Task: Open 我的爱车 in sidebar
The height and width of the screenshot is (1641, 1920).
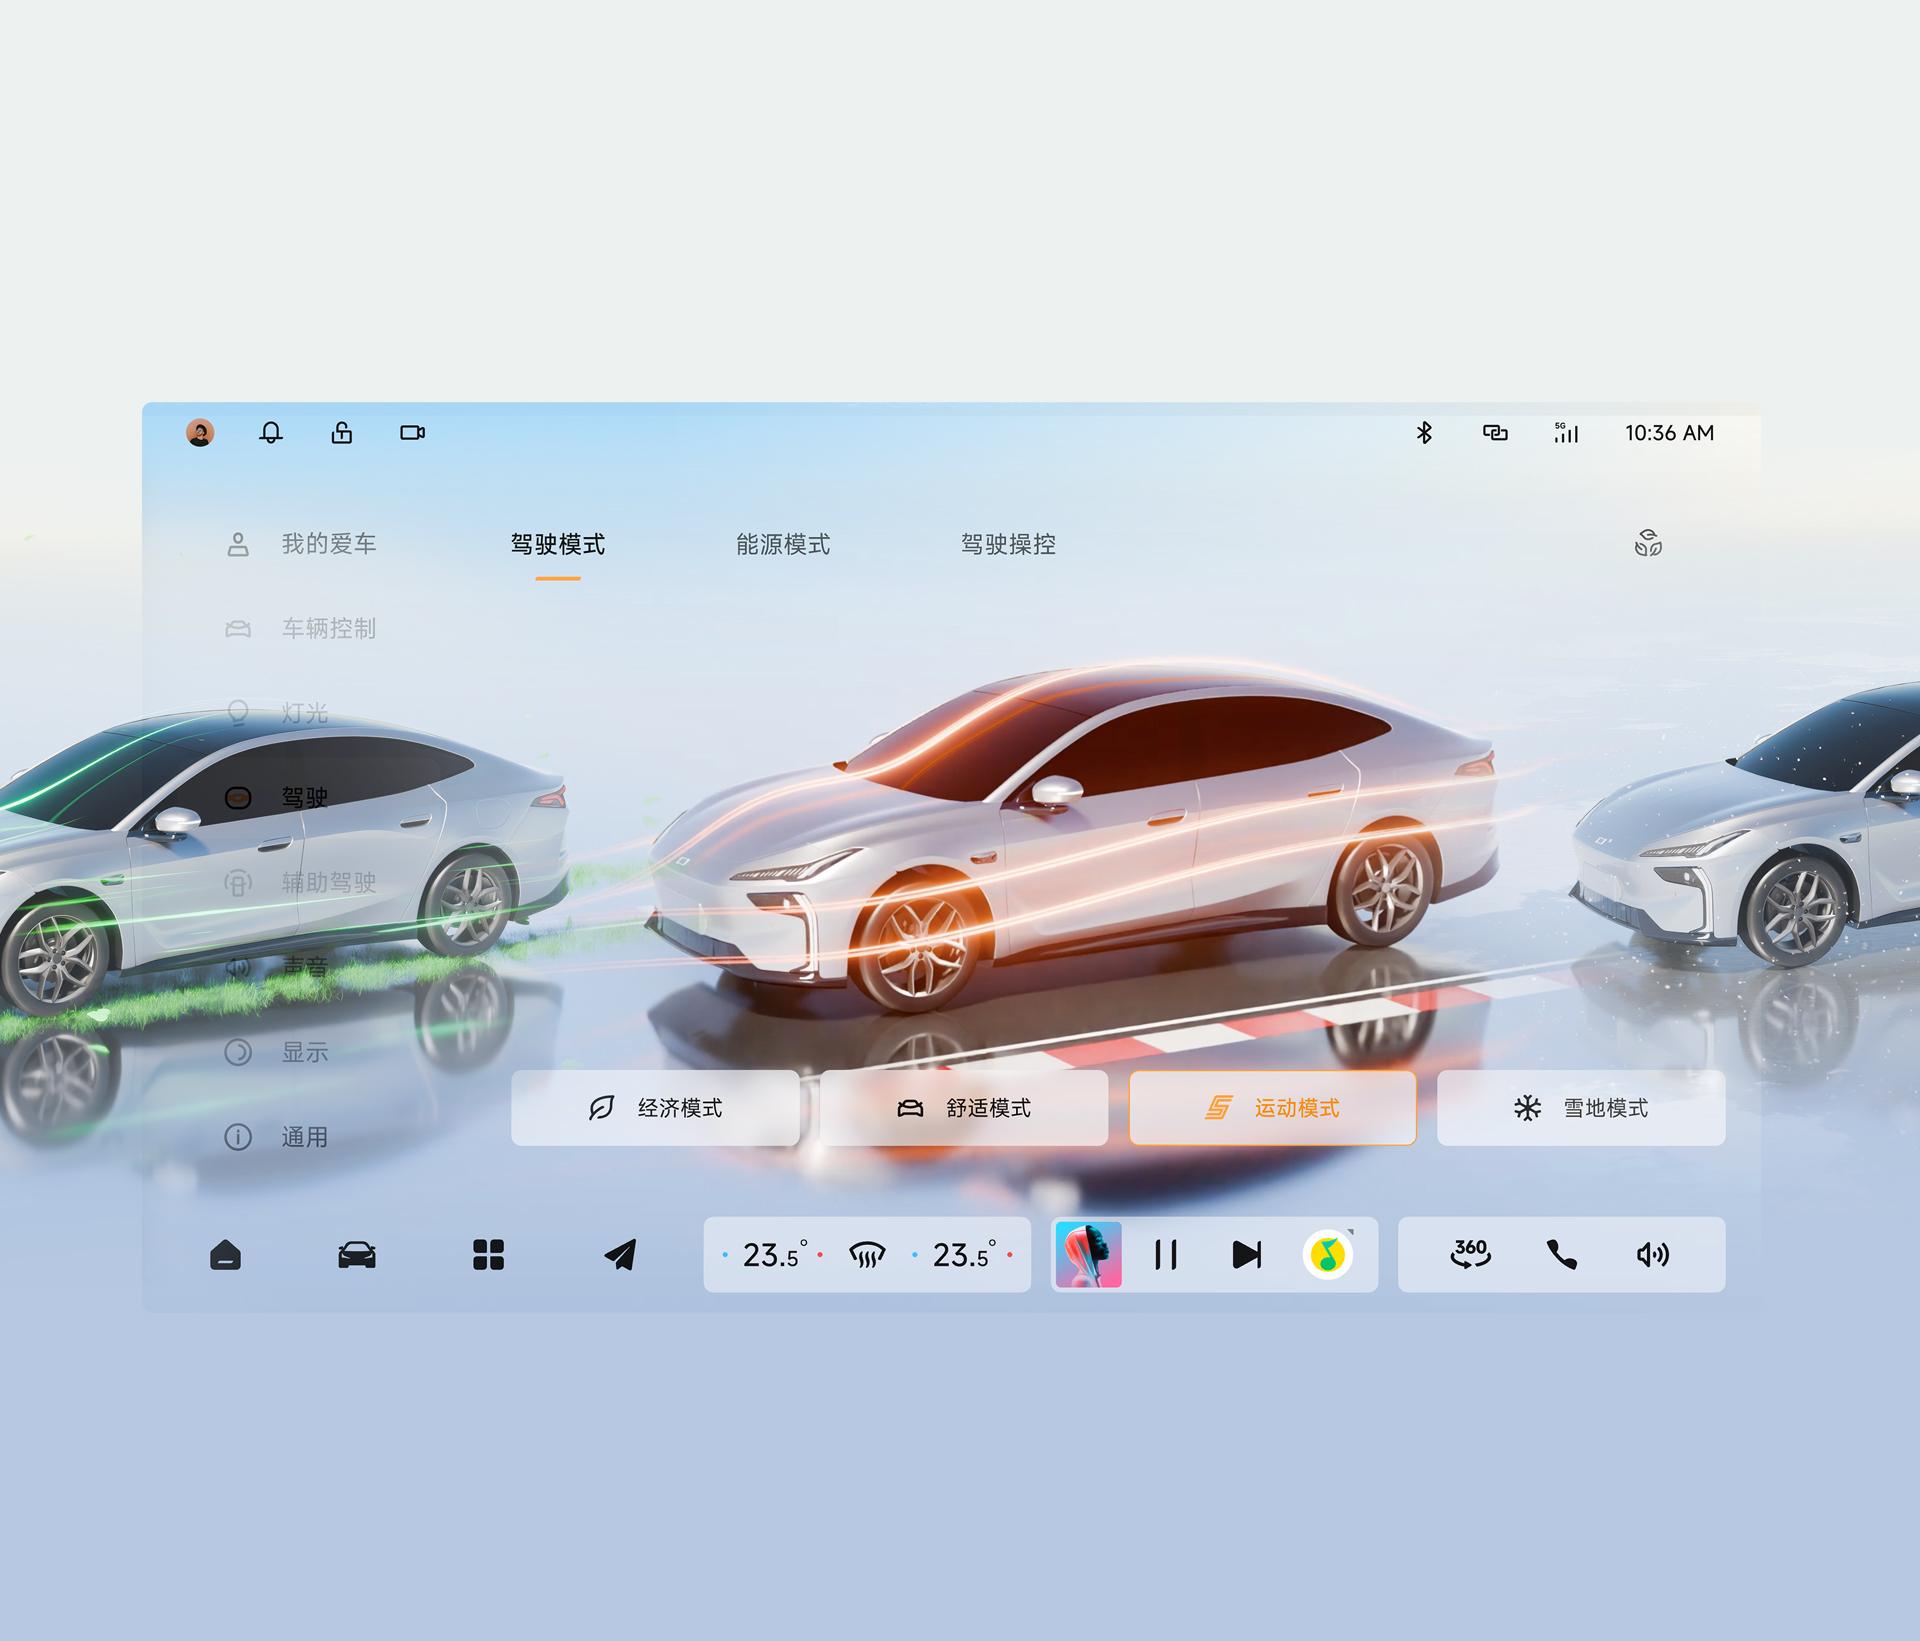Action: [328, 545]
